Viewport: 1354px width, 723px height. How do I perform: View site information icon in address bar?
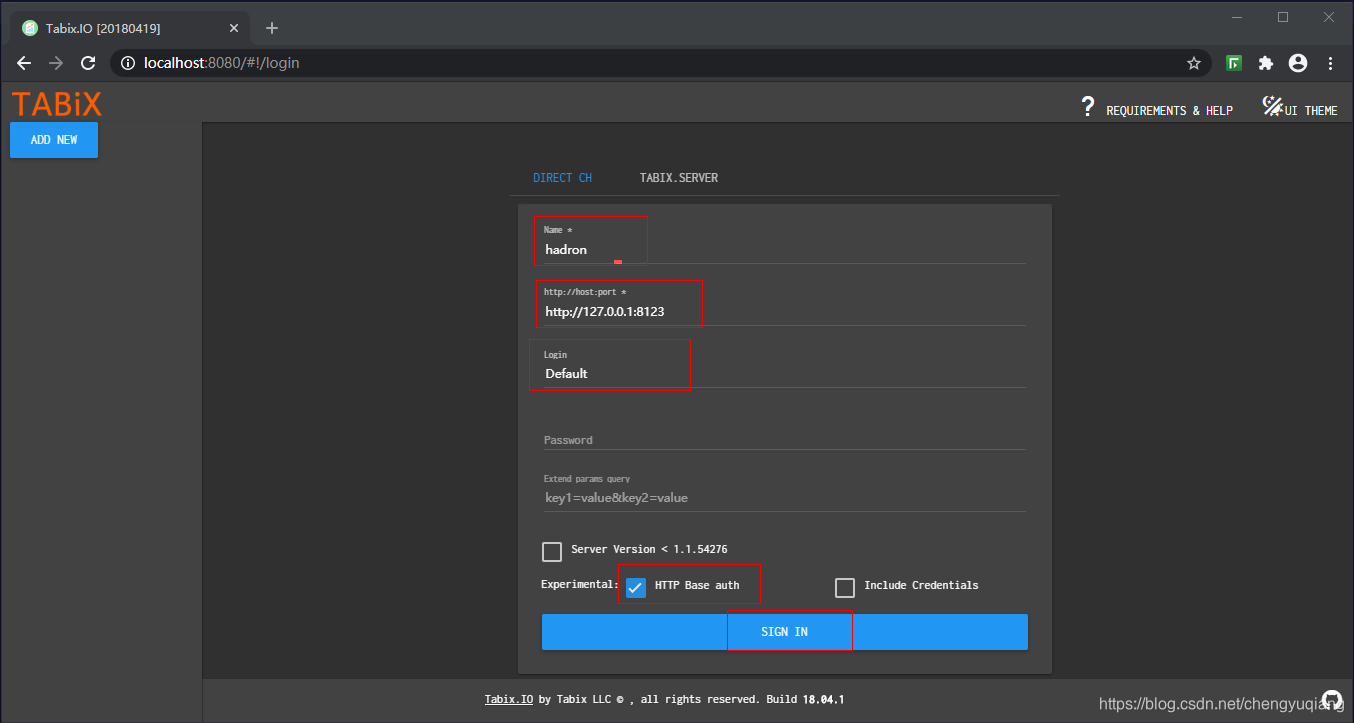point(127,63)
